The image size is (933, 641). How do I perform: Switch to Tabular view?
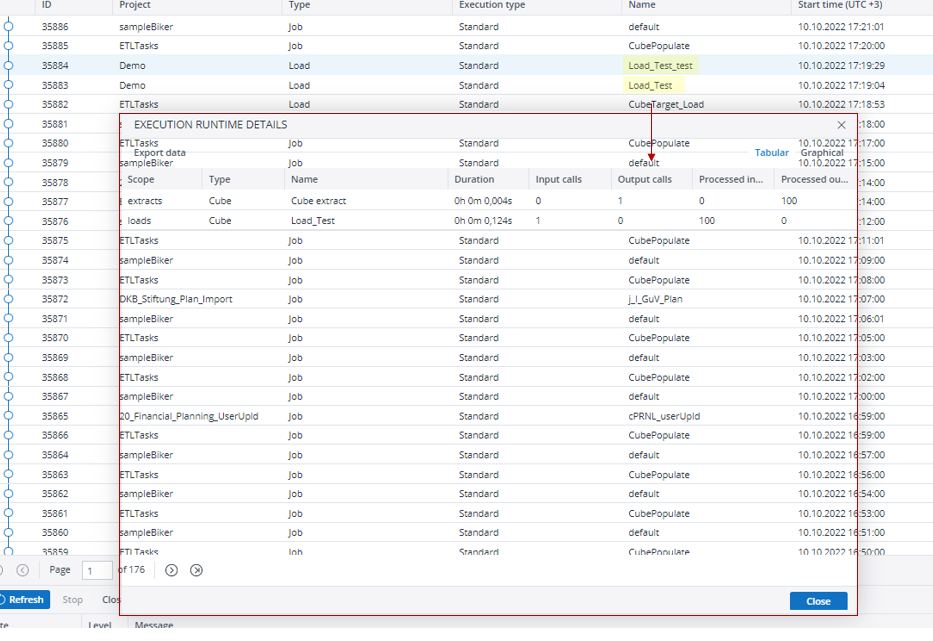pyautogui.click(x=771, y=153)
